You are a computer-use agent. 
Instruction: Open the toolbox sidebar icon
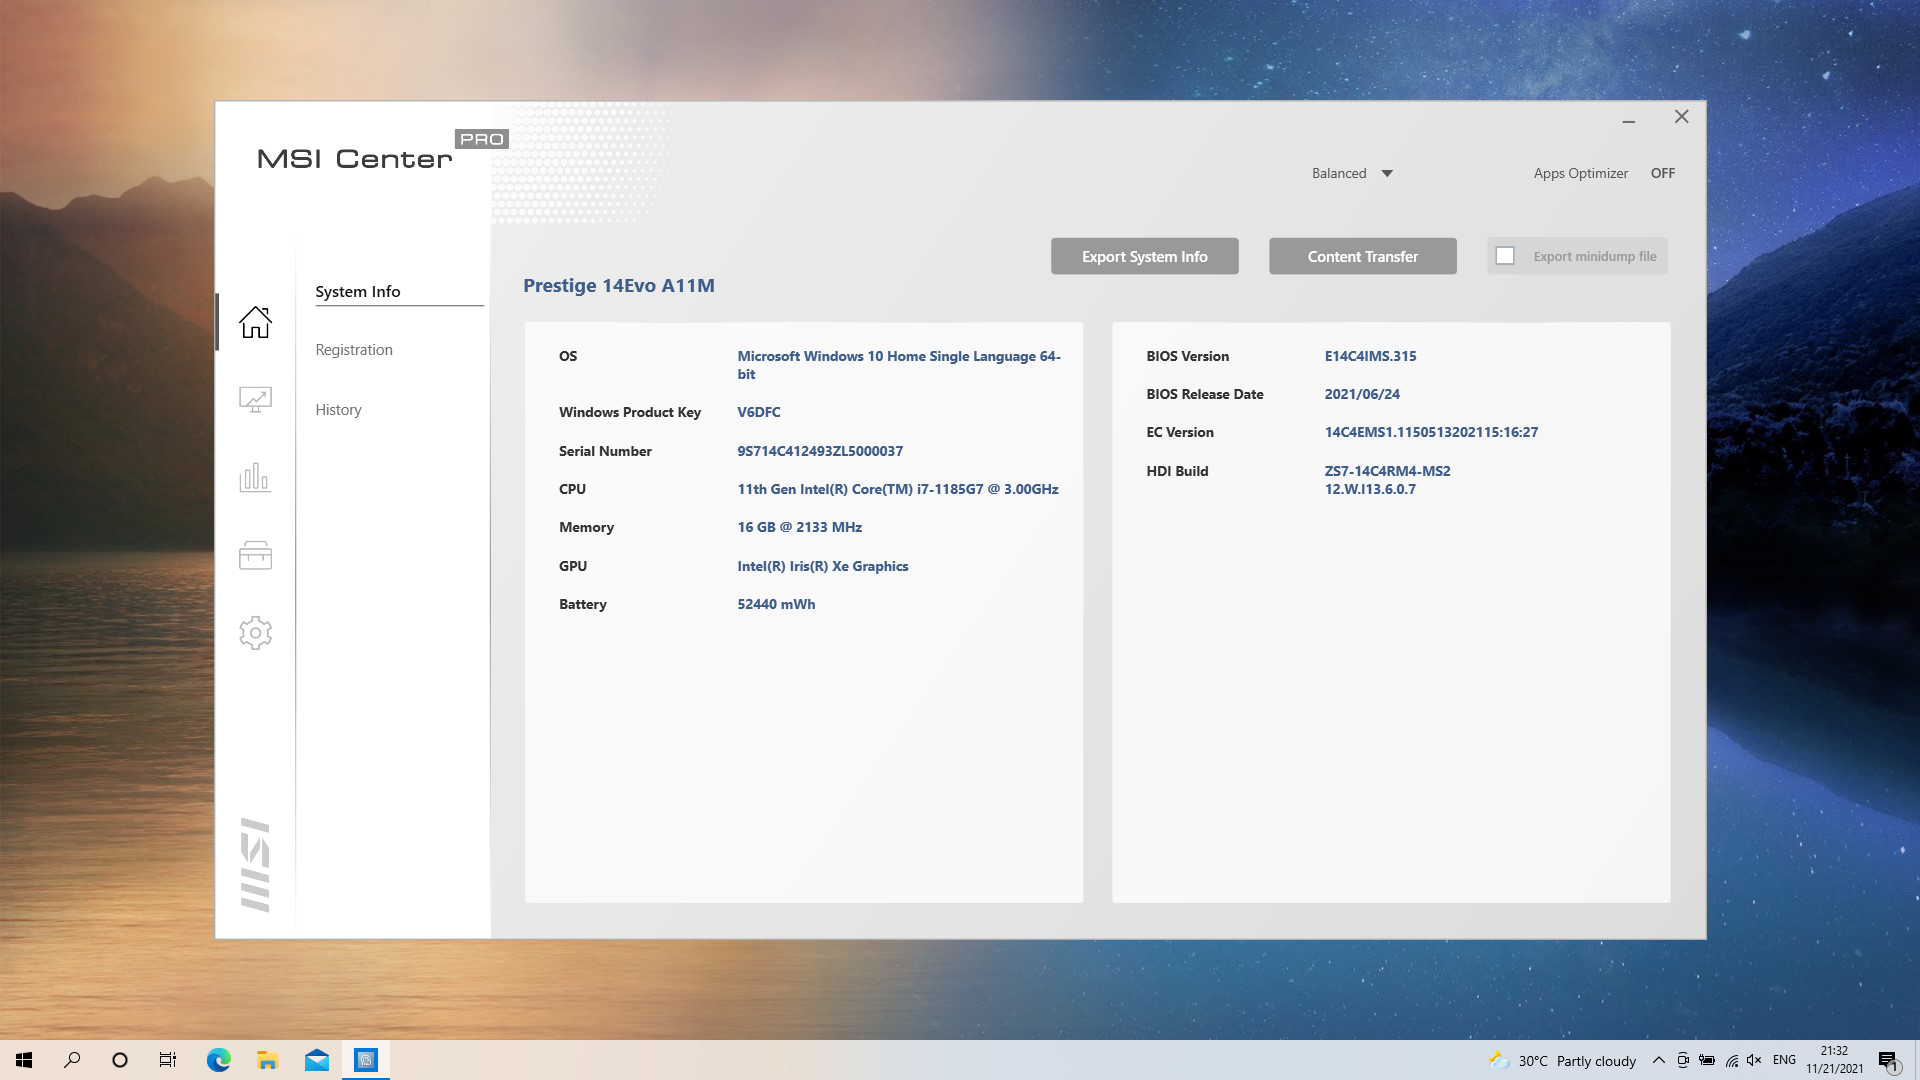pos(255,555)
